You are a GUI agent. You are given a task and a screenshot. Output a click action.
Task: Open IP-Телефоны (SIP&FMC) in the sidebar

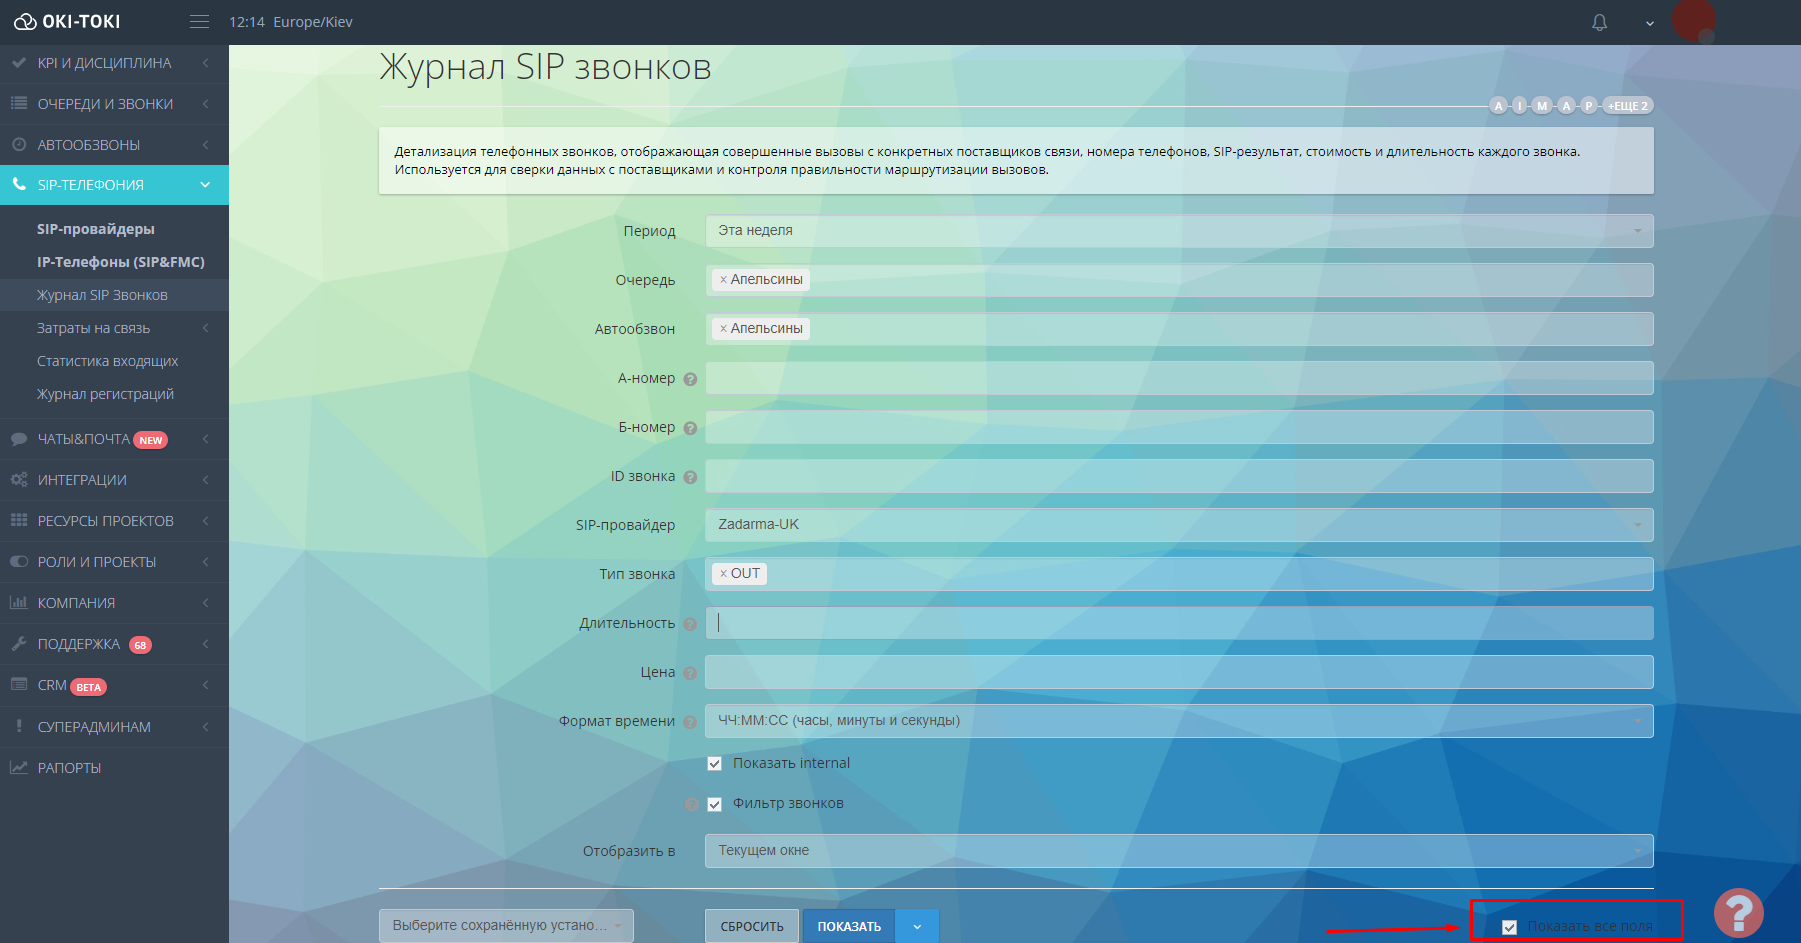121,262
